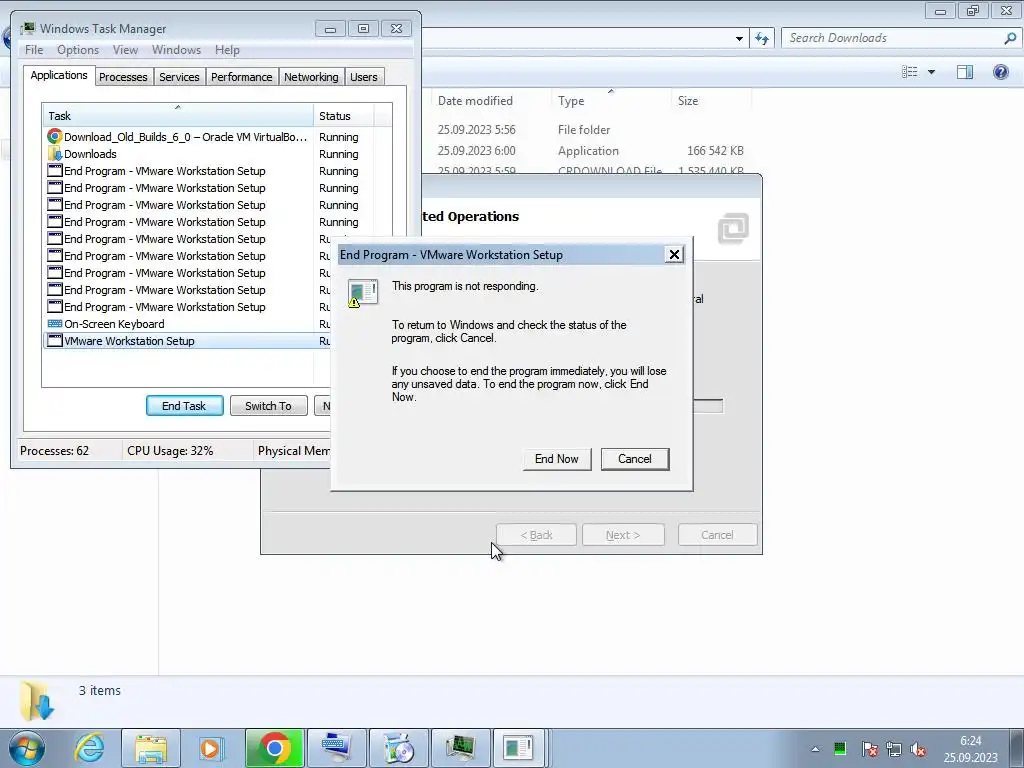1024x768 pixels.
Task: Open the File menu in Task Manager
Action: (34, 50)
